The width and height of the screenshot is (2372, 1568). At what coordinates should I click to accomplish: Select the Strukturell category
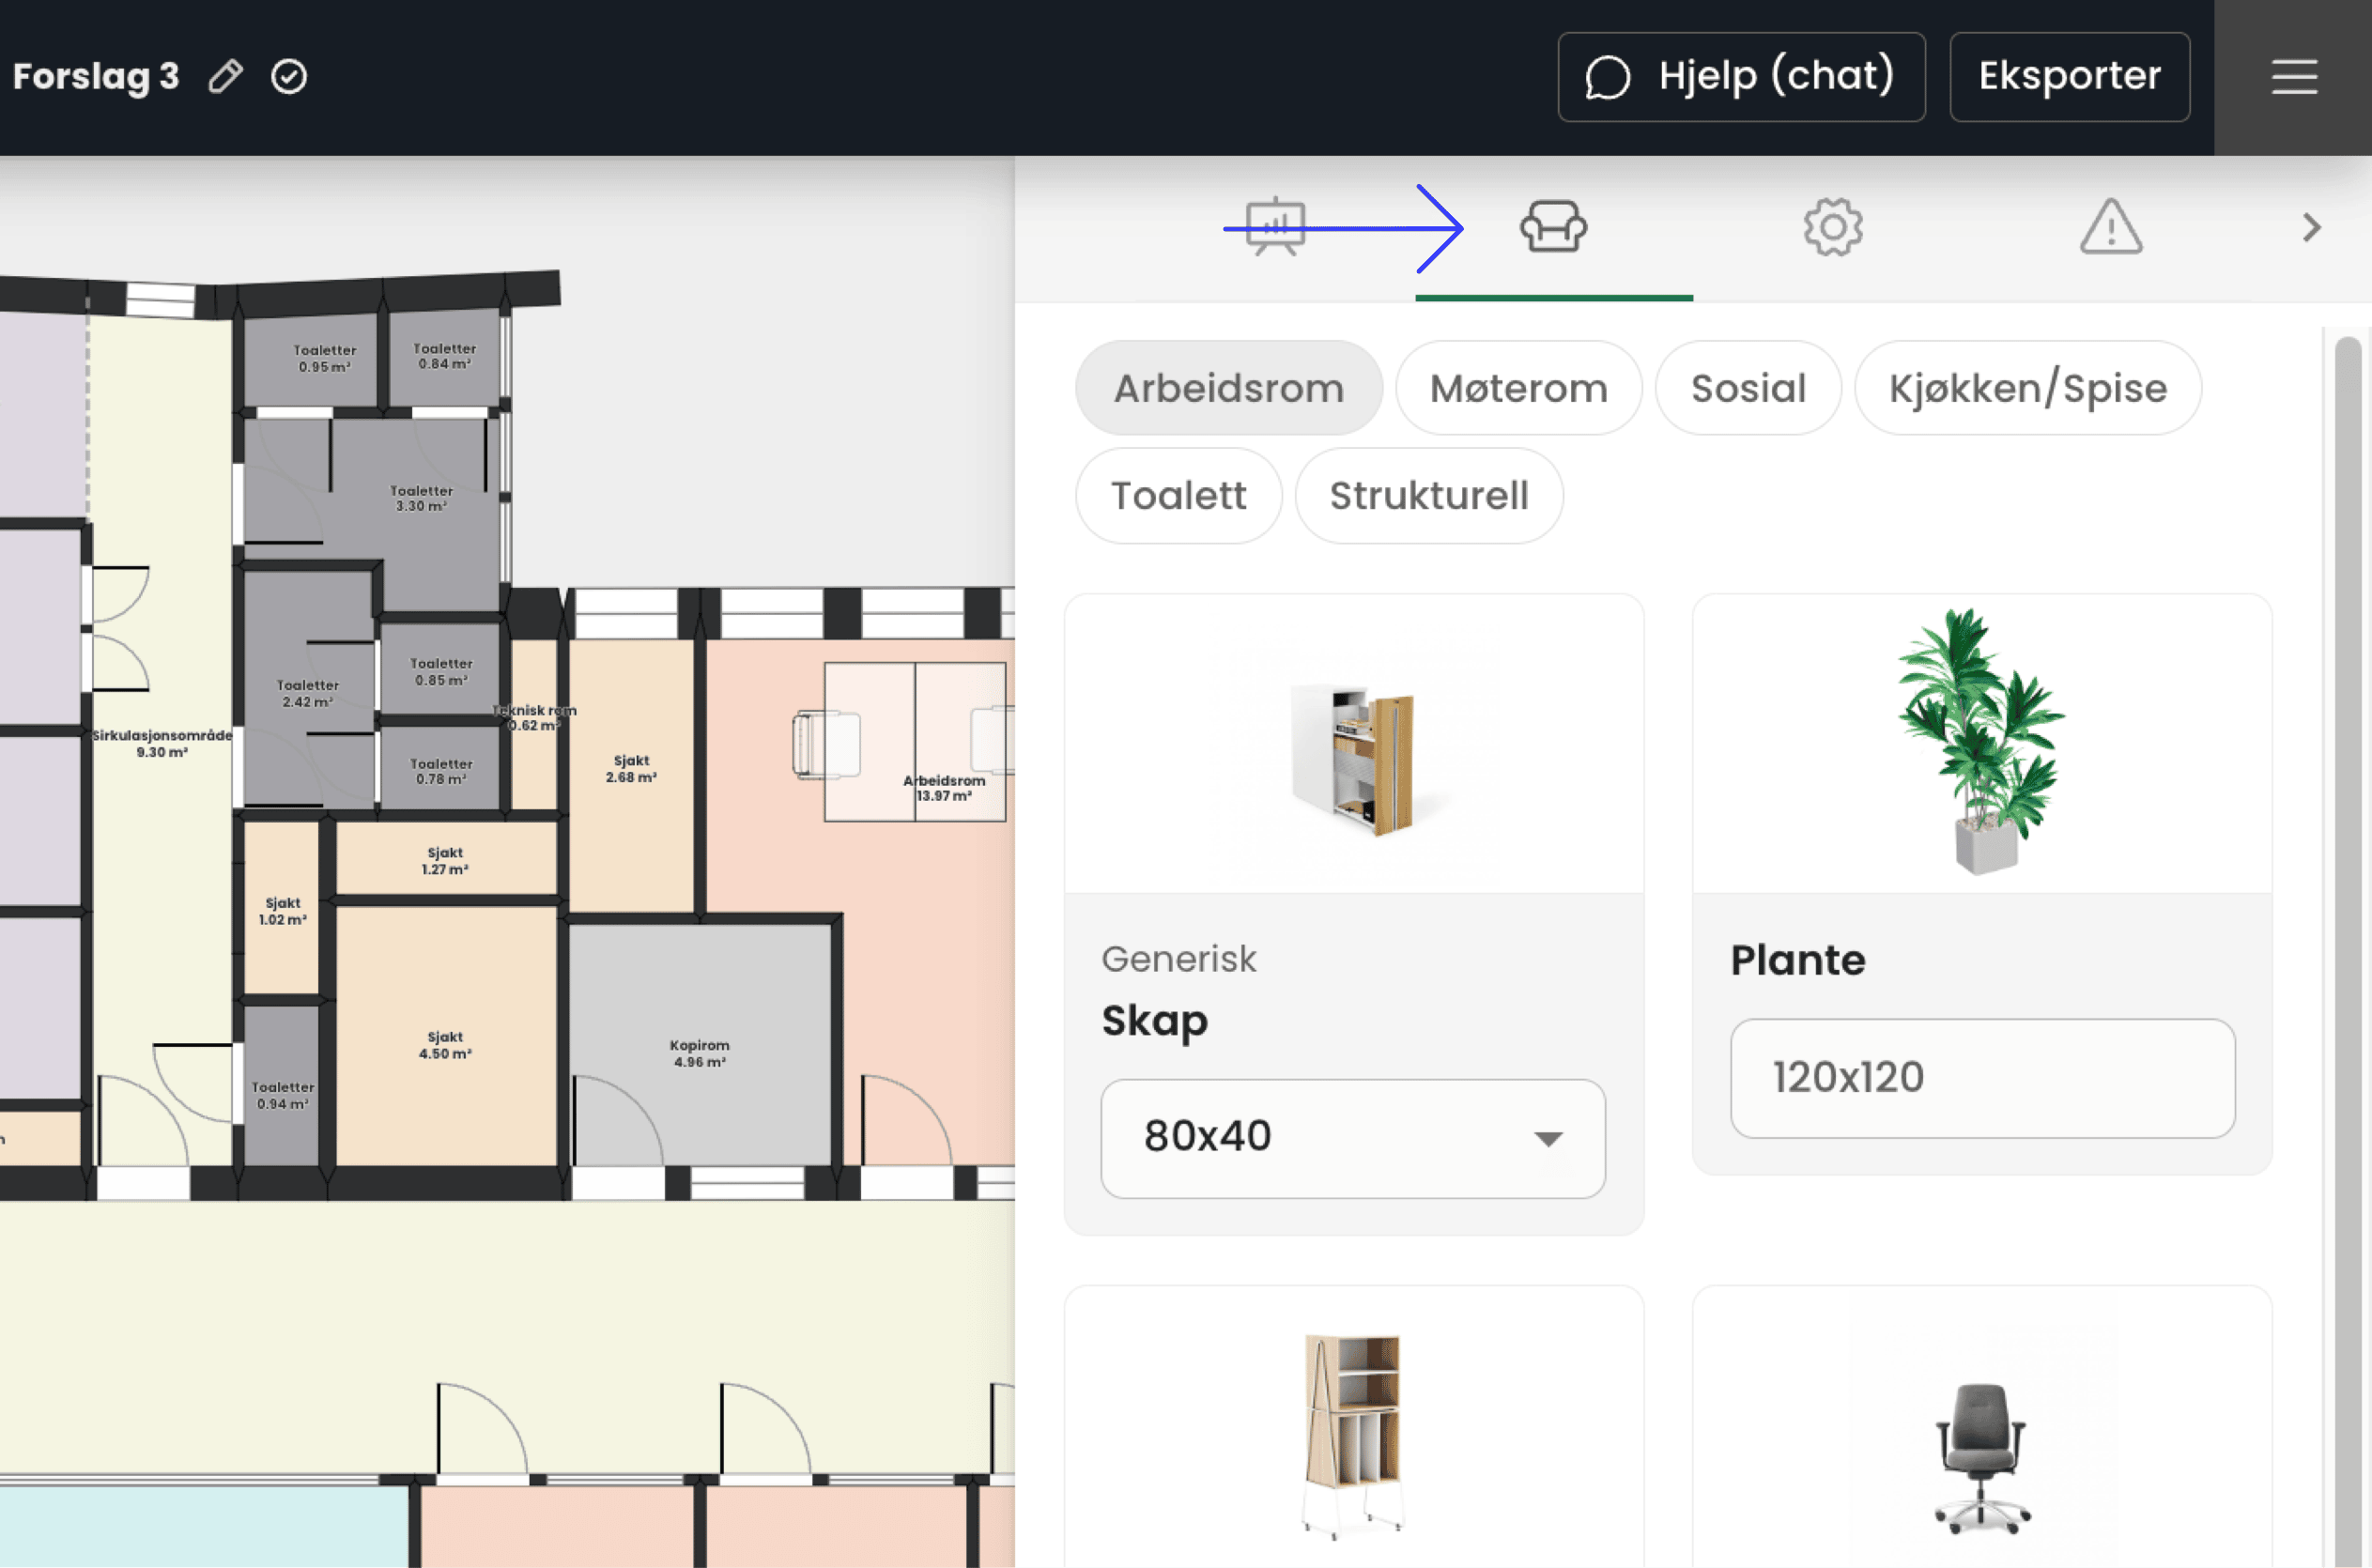coord(1428,496)
